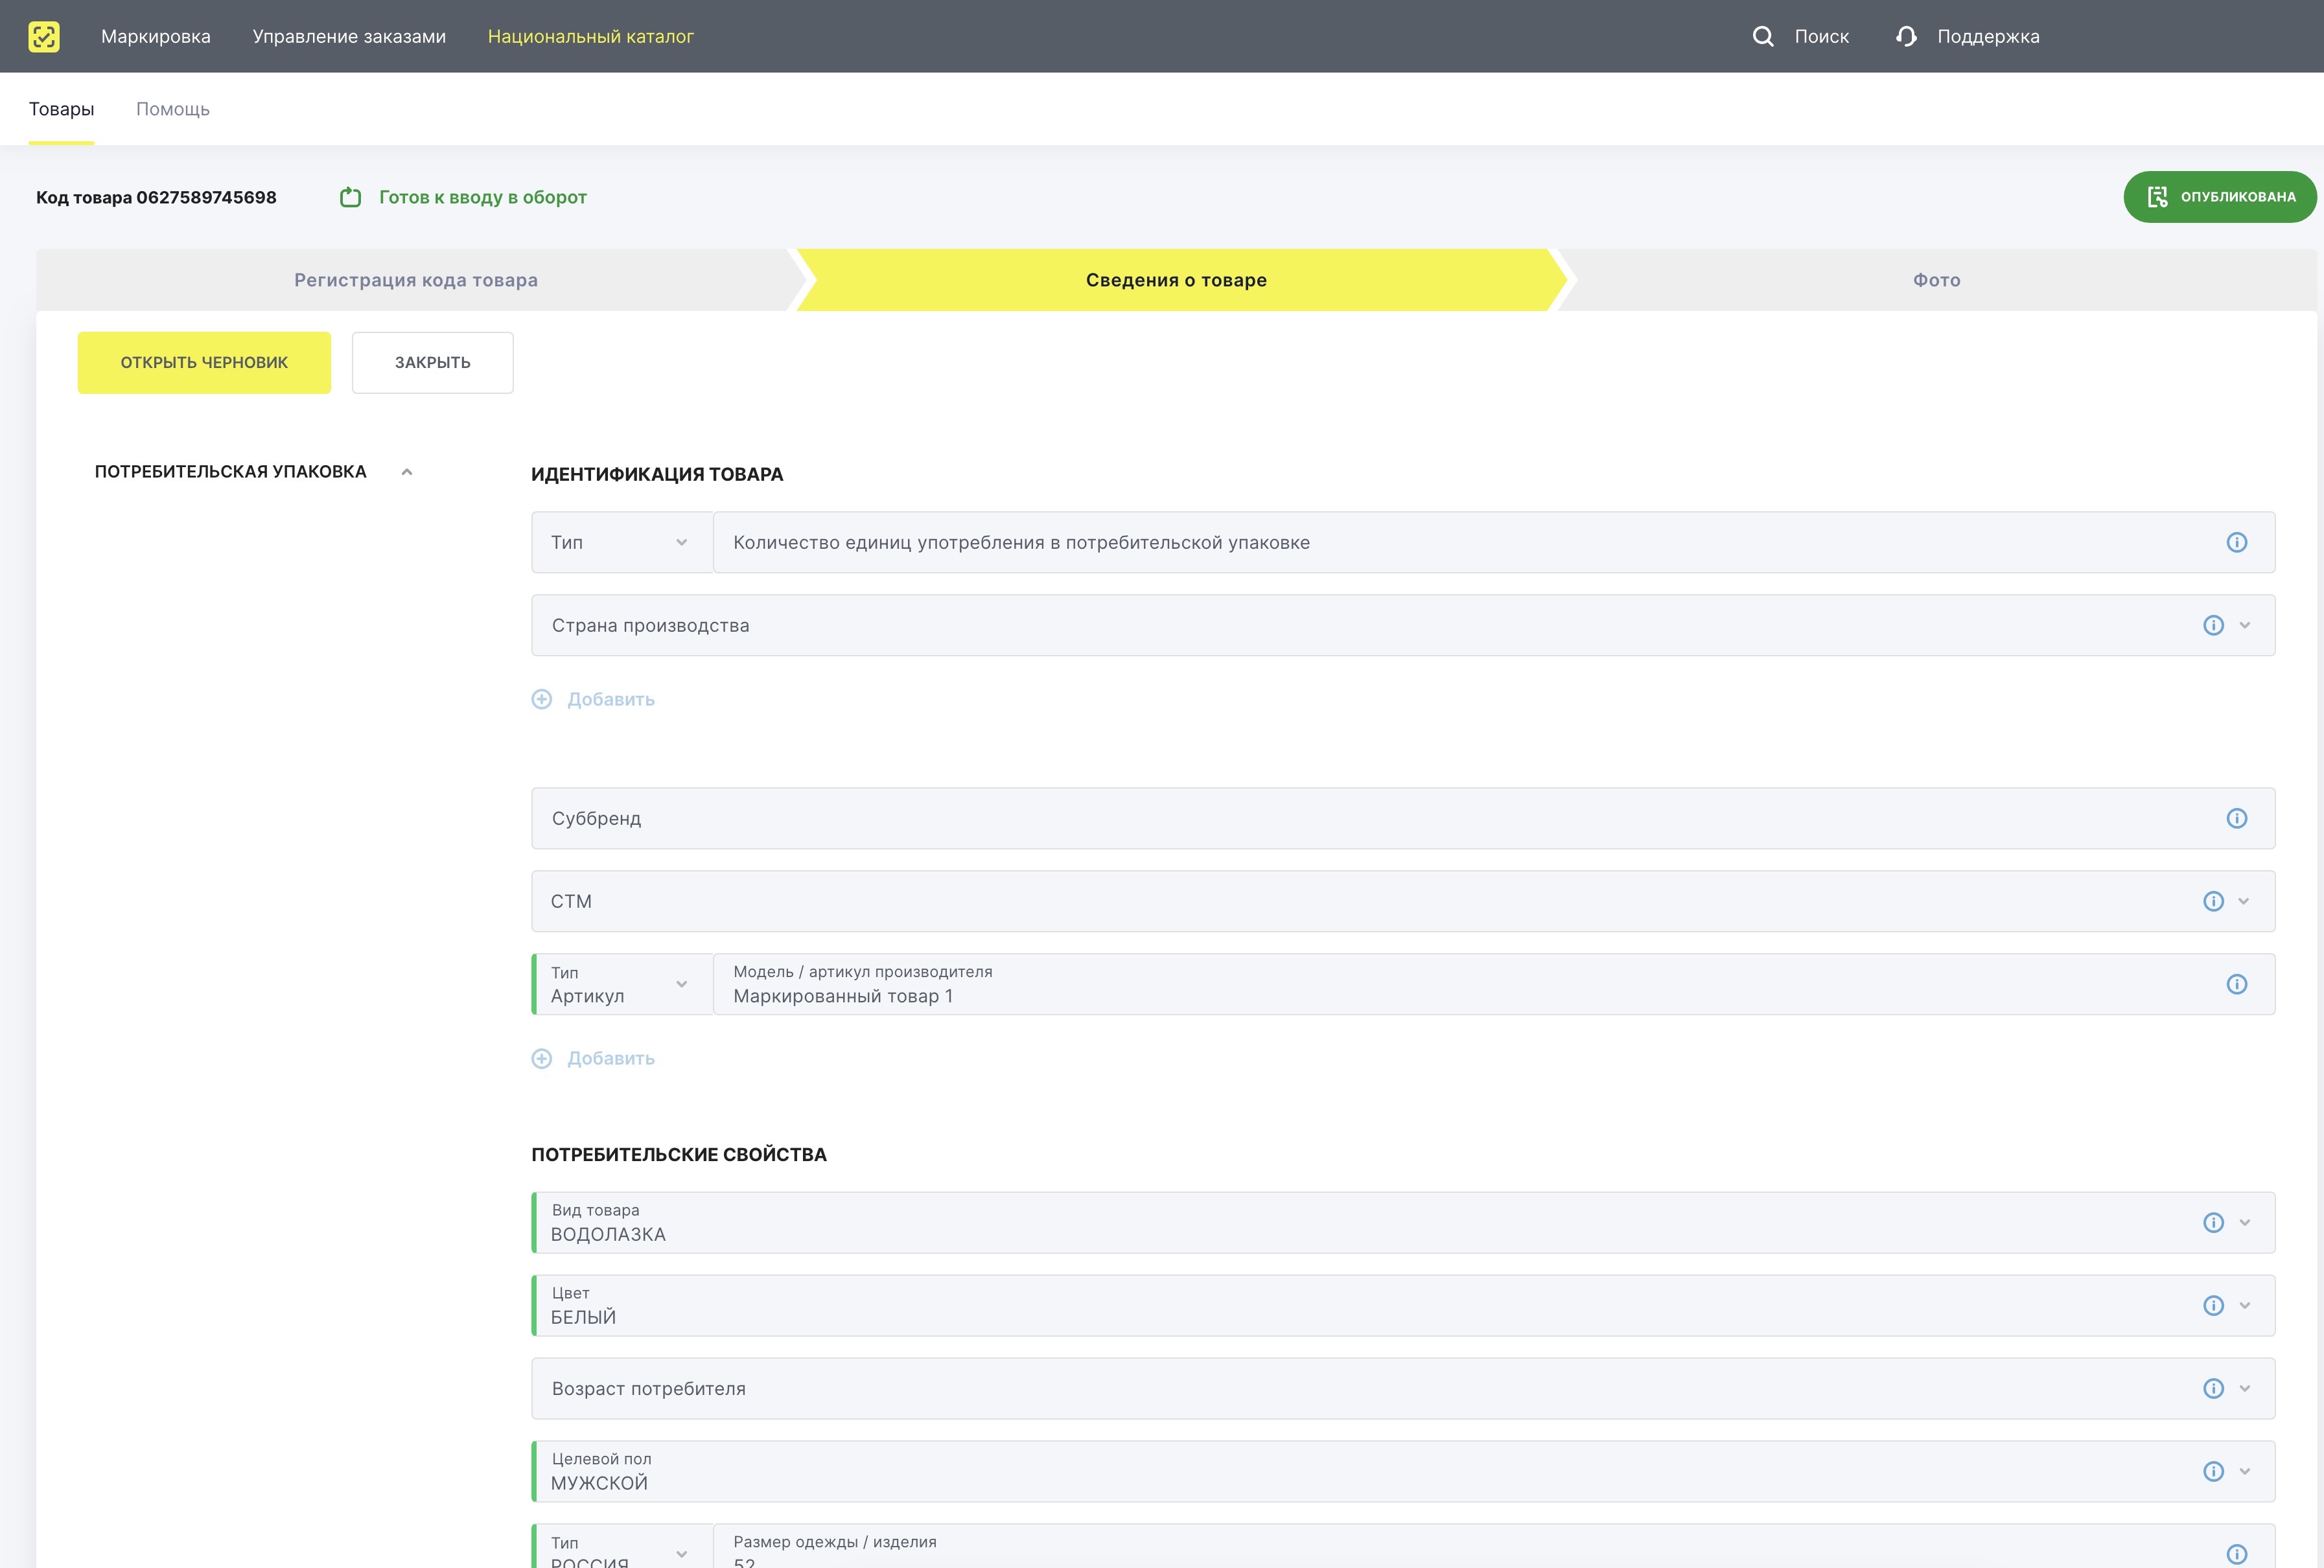Click the plus icon under the 'Артикул' row
2324x1568 pixels.
[x=541, y=1058]
